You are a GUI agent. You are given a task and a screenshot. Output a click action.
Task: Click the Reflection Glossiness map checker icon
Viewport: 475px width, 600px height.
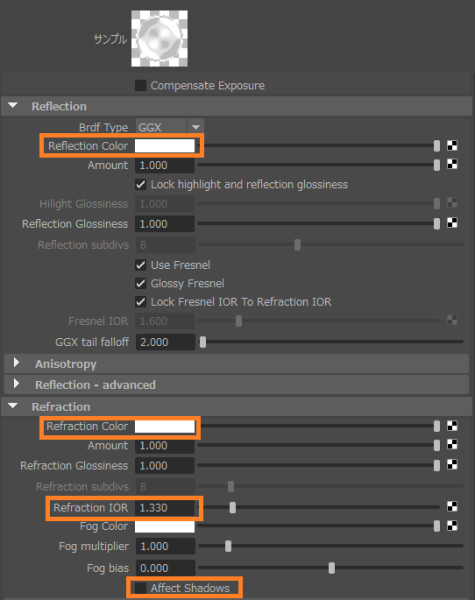click(x=452, y=223)
